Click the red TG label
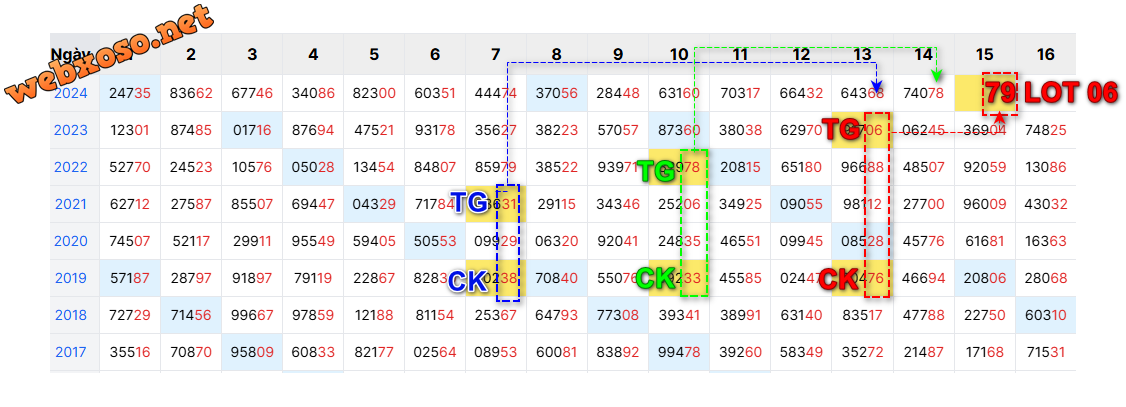This screenshot has width=1126, height=407. 838,129
